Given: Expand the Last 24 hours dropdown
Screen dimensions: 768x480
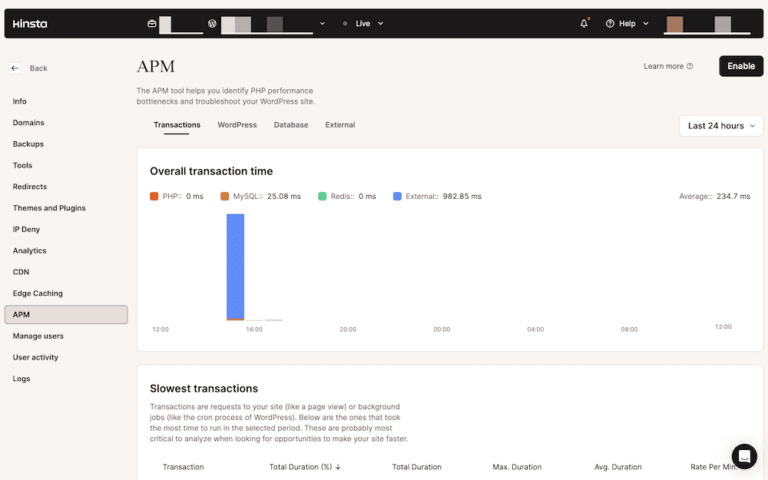Looking at the screenshot, I should pyautogui.click(x=720, y=126).
